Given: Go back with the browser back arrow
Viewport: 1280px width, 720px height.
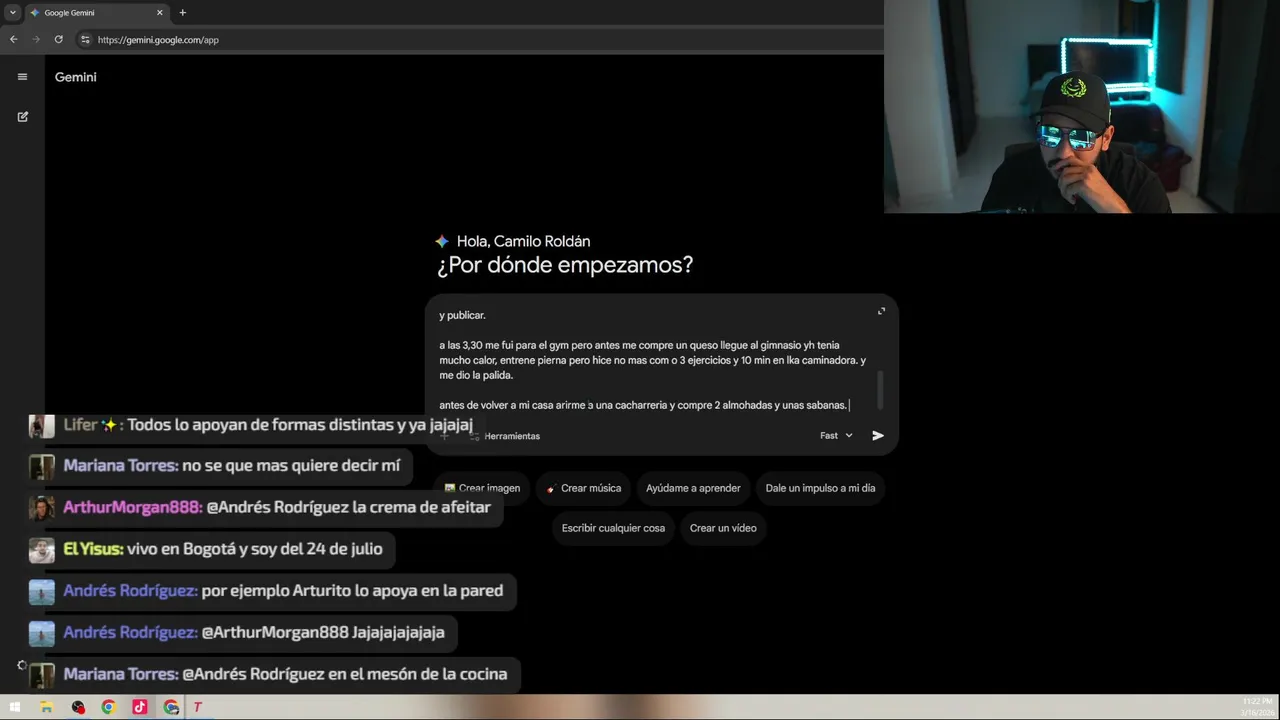Looking at the screenshot, I should [x=13, y=40].
